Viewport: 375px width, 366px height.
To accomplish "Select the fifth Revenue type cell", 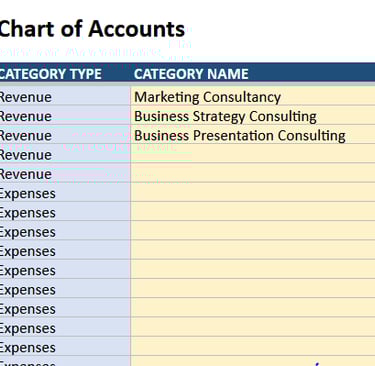I will tap(65, 174).
